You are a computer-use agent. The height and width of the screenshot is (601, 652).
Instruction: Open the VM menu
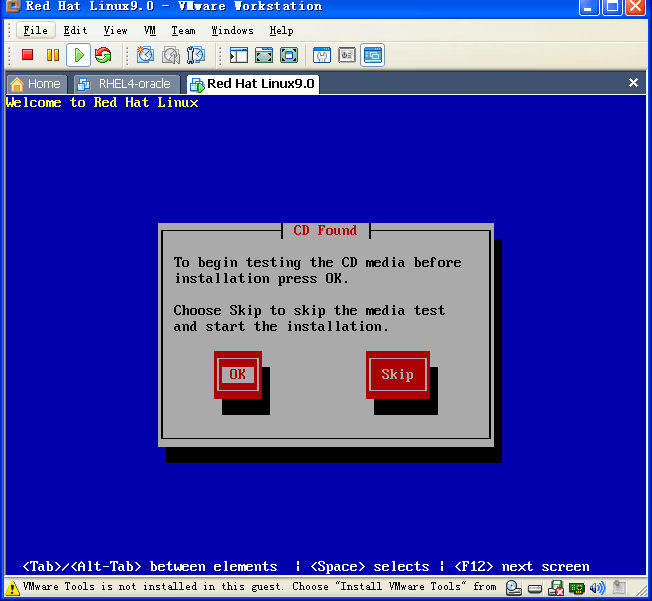tap(150, 30)
